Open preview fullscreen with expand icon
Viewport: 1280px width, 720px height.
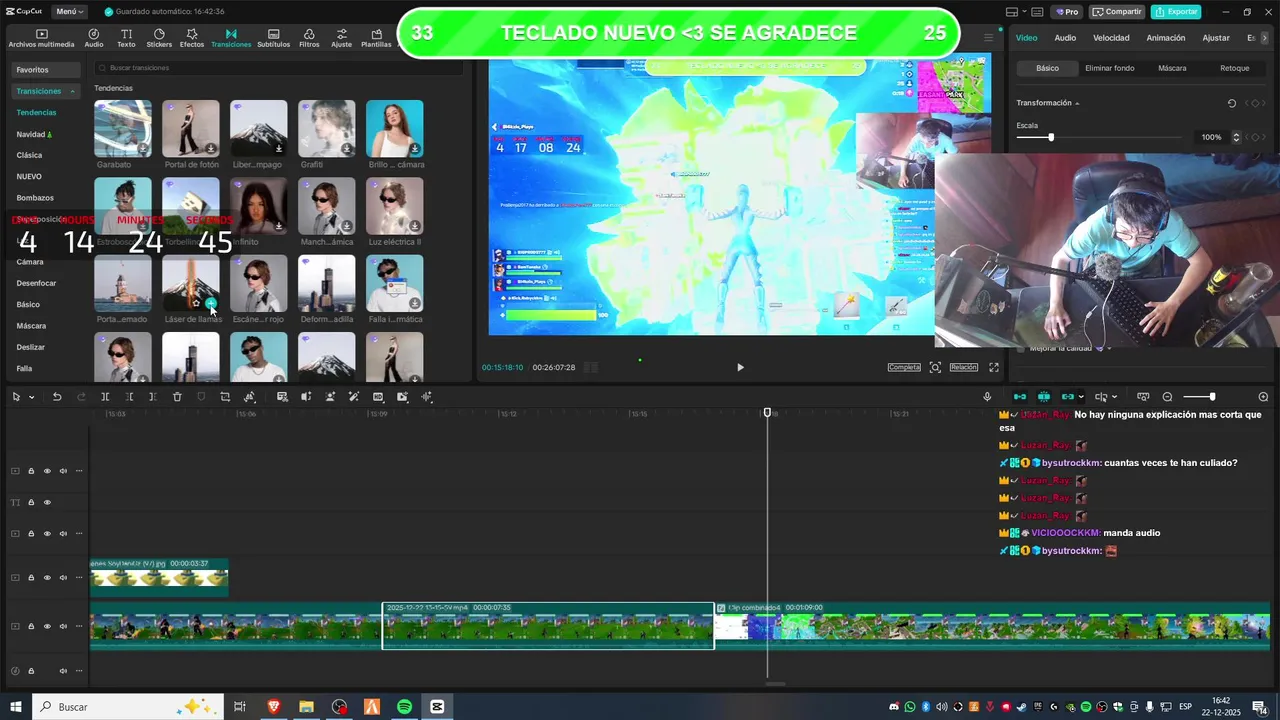coord(994,367)
